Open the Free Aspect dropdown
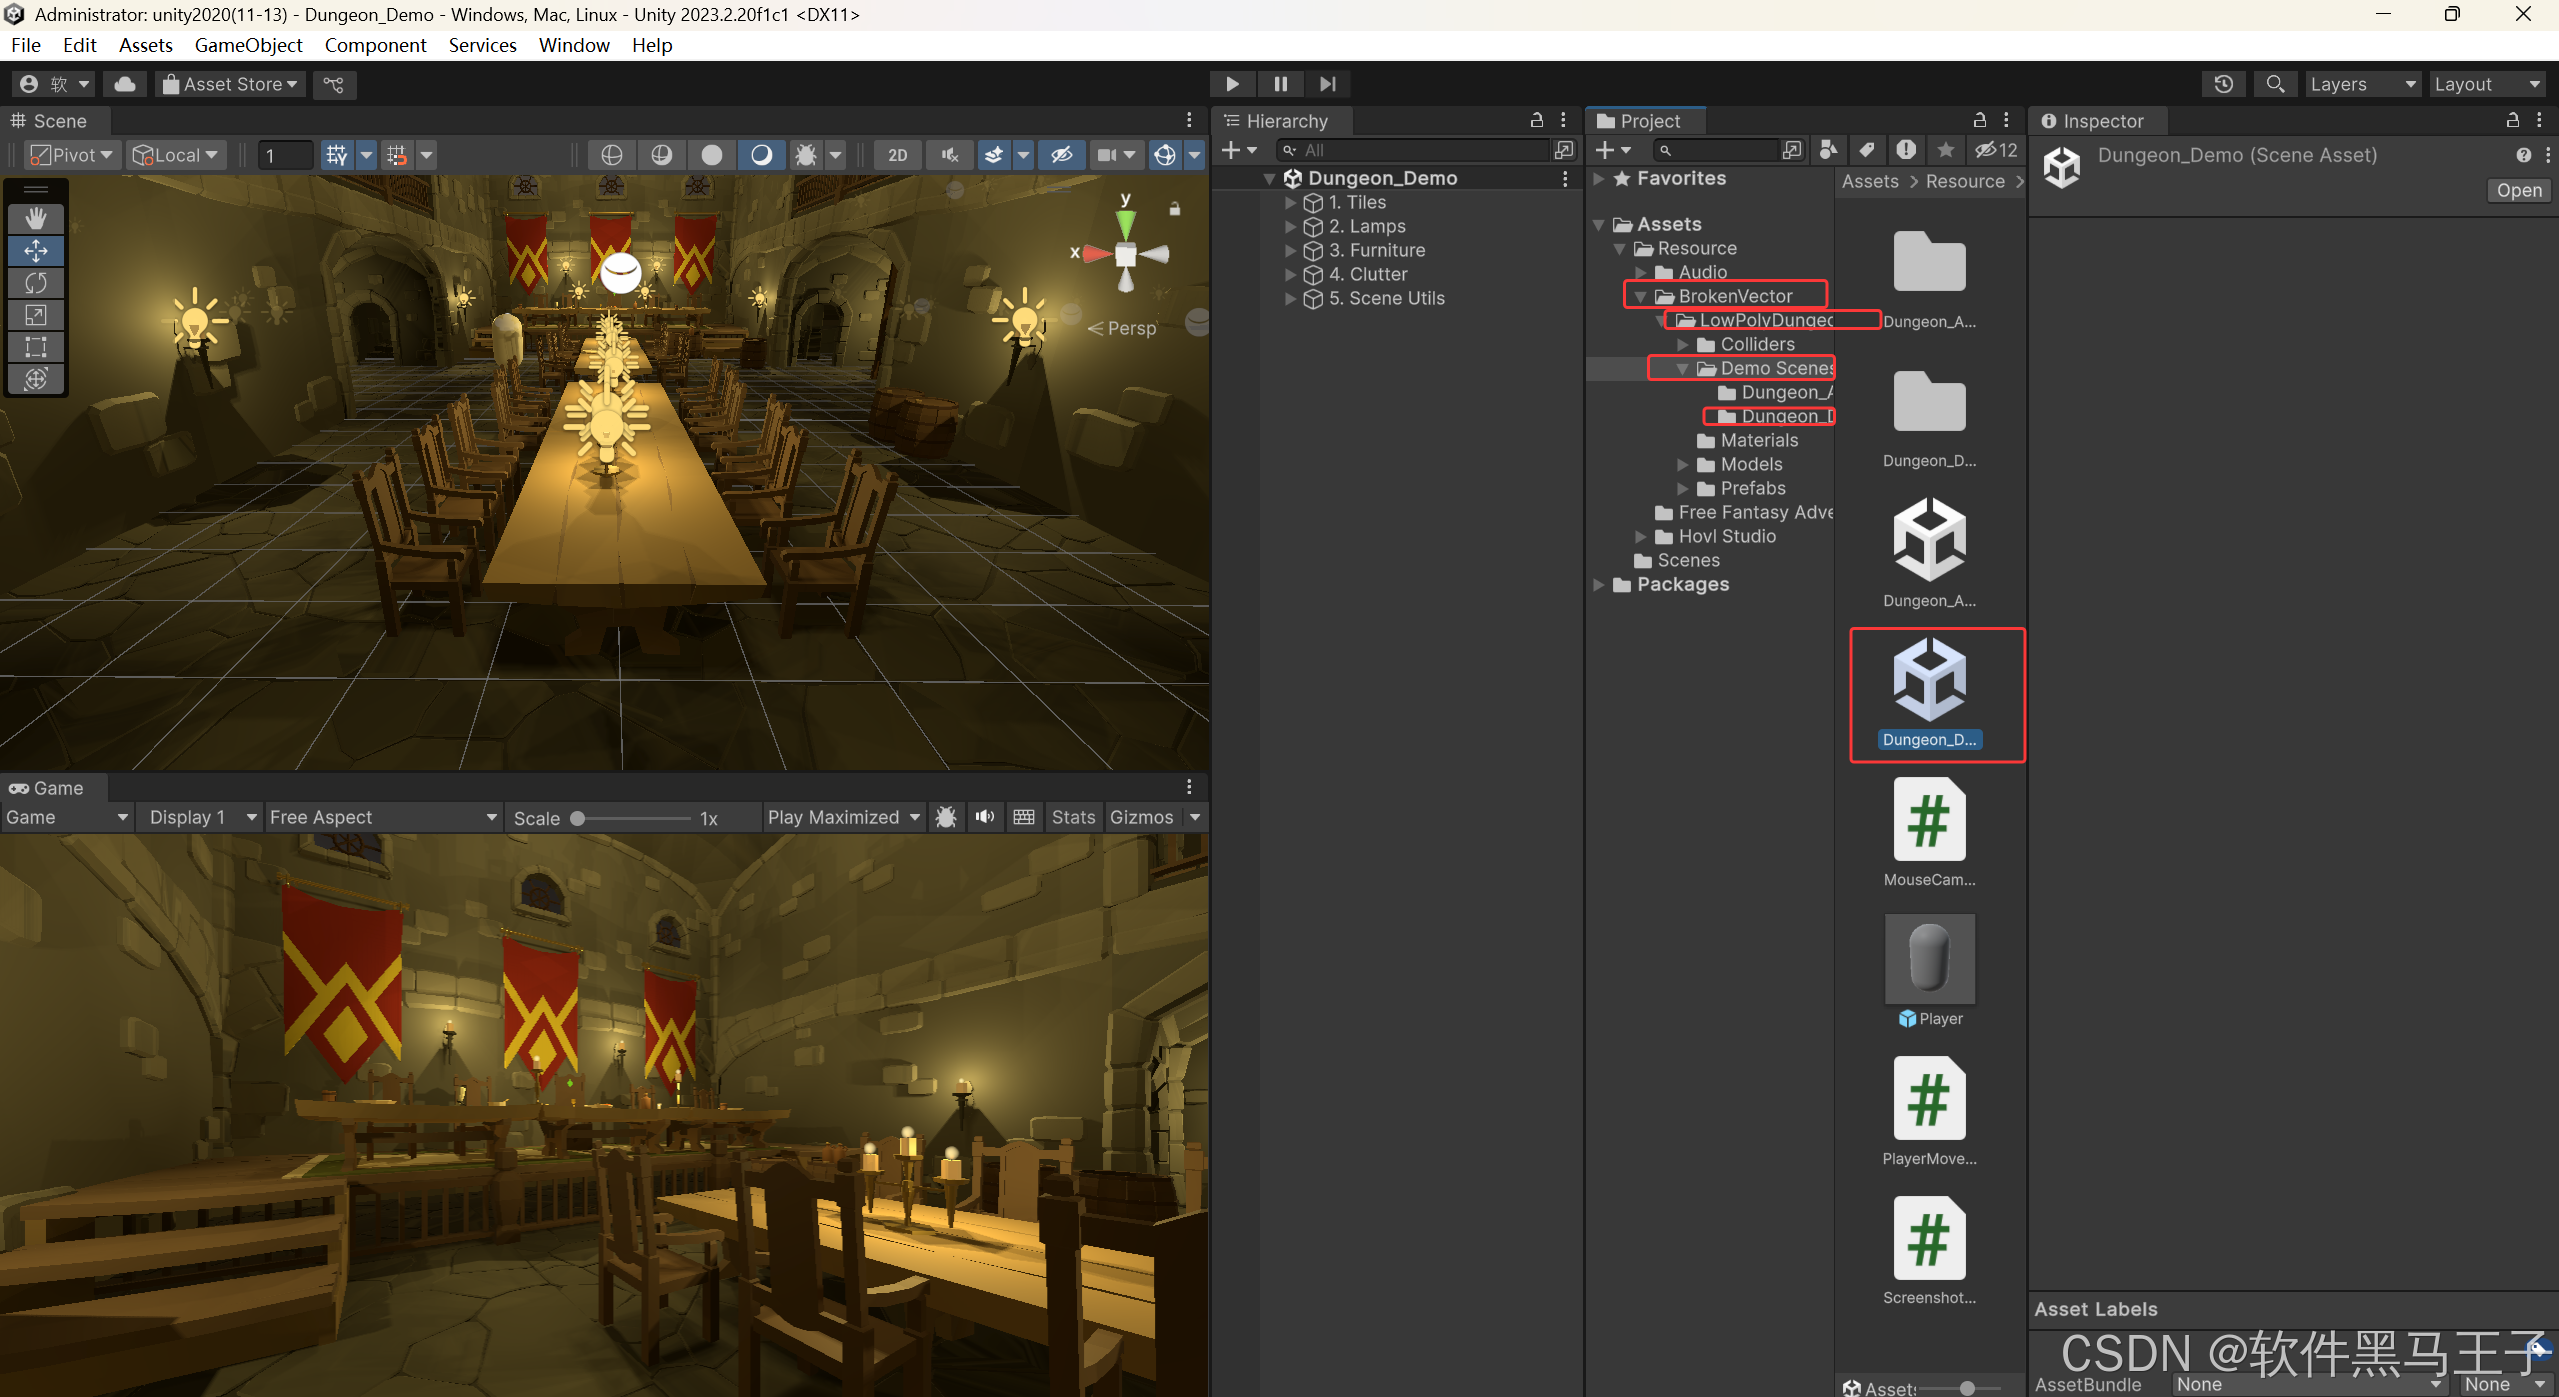 pos(382,817)
